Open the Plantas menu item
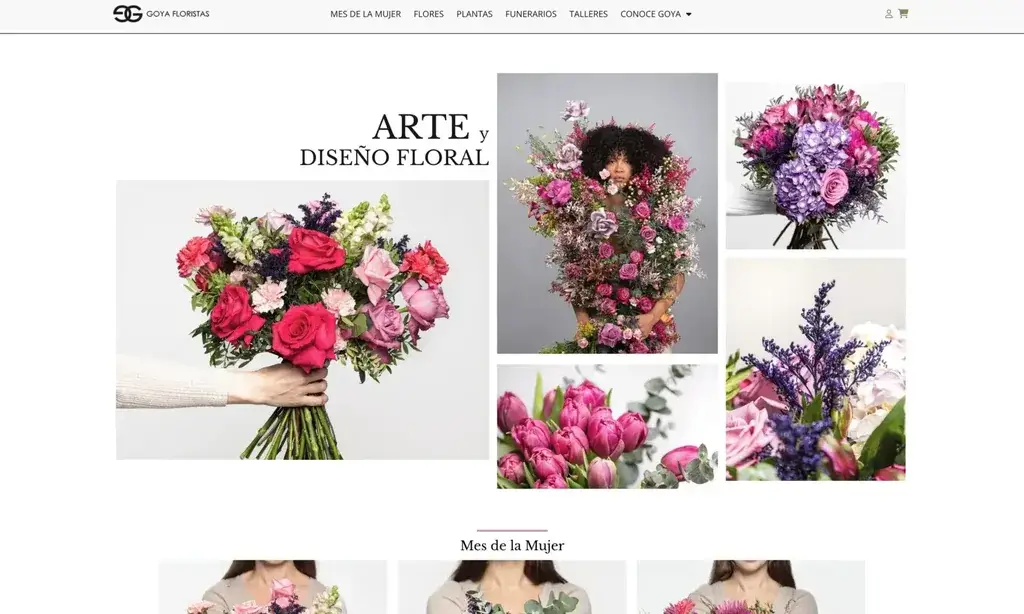 [x=474, y=14]
